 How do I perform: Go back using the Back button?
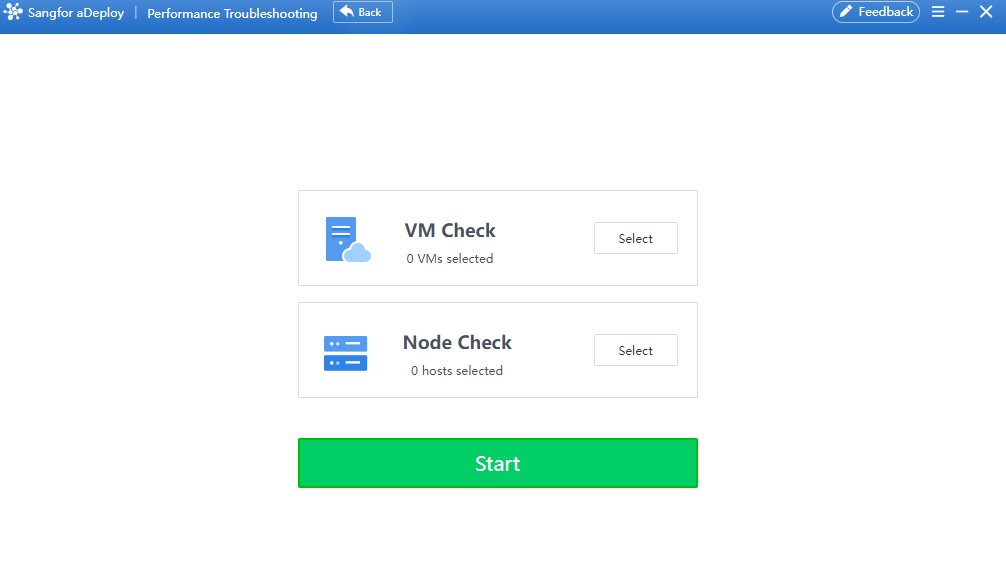coord(362,12)
